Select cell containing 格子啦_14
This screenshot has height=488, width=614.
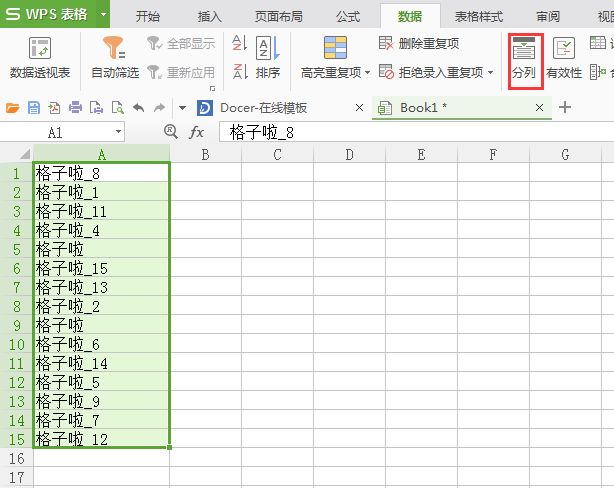[x=101, y=363]
